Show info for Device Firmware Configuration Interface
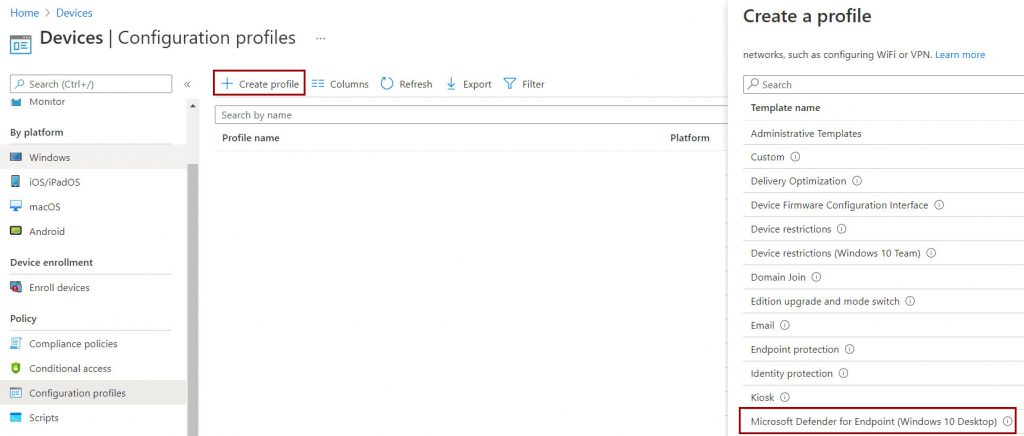 (x=939, y=205)
